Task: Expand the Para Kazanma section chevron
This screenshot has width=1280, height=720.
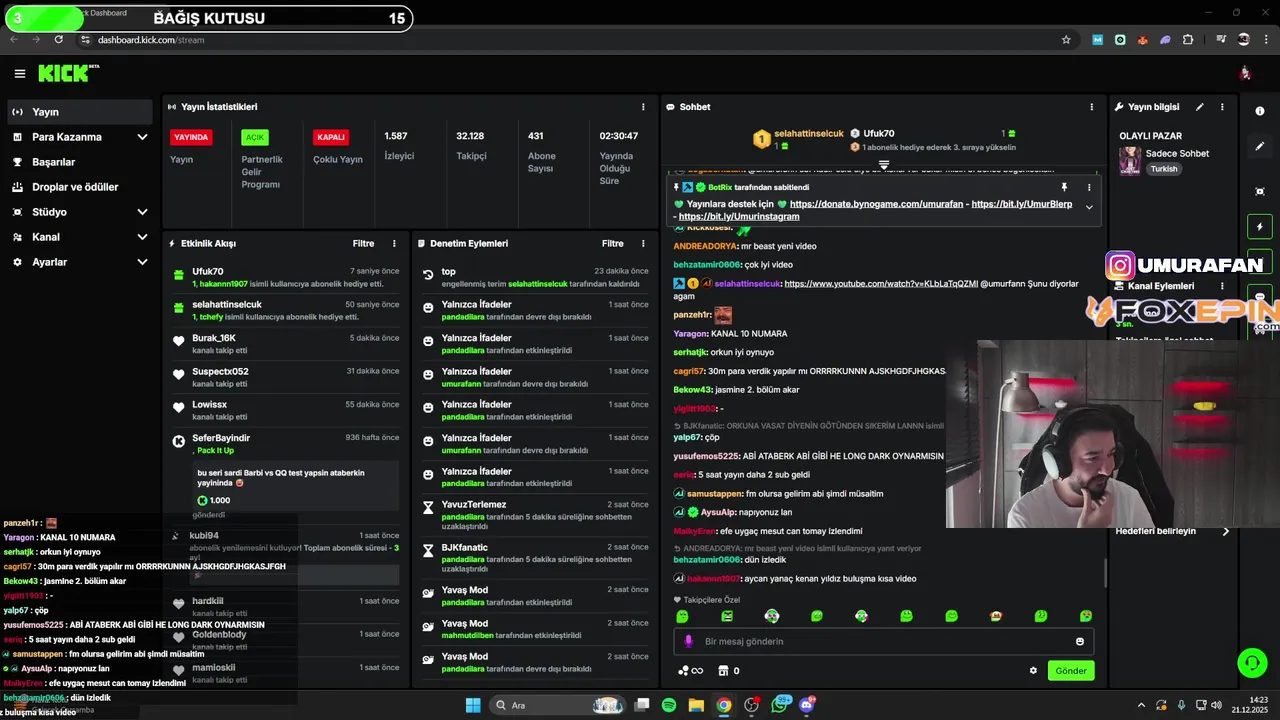Action: [x=142, y=137]
